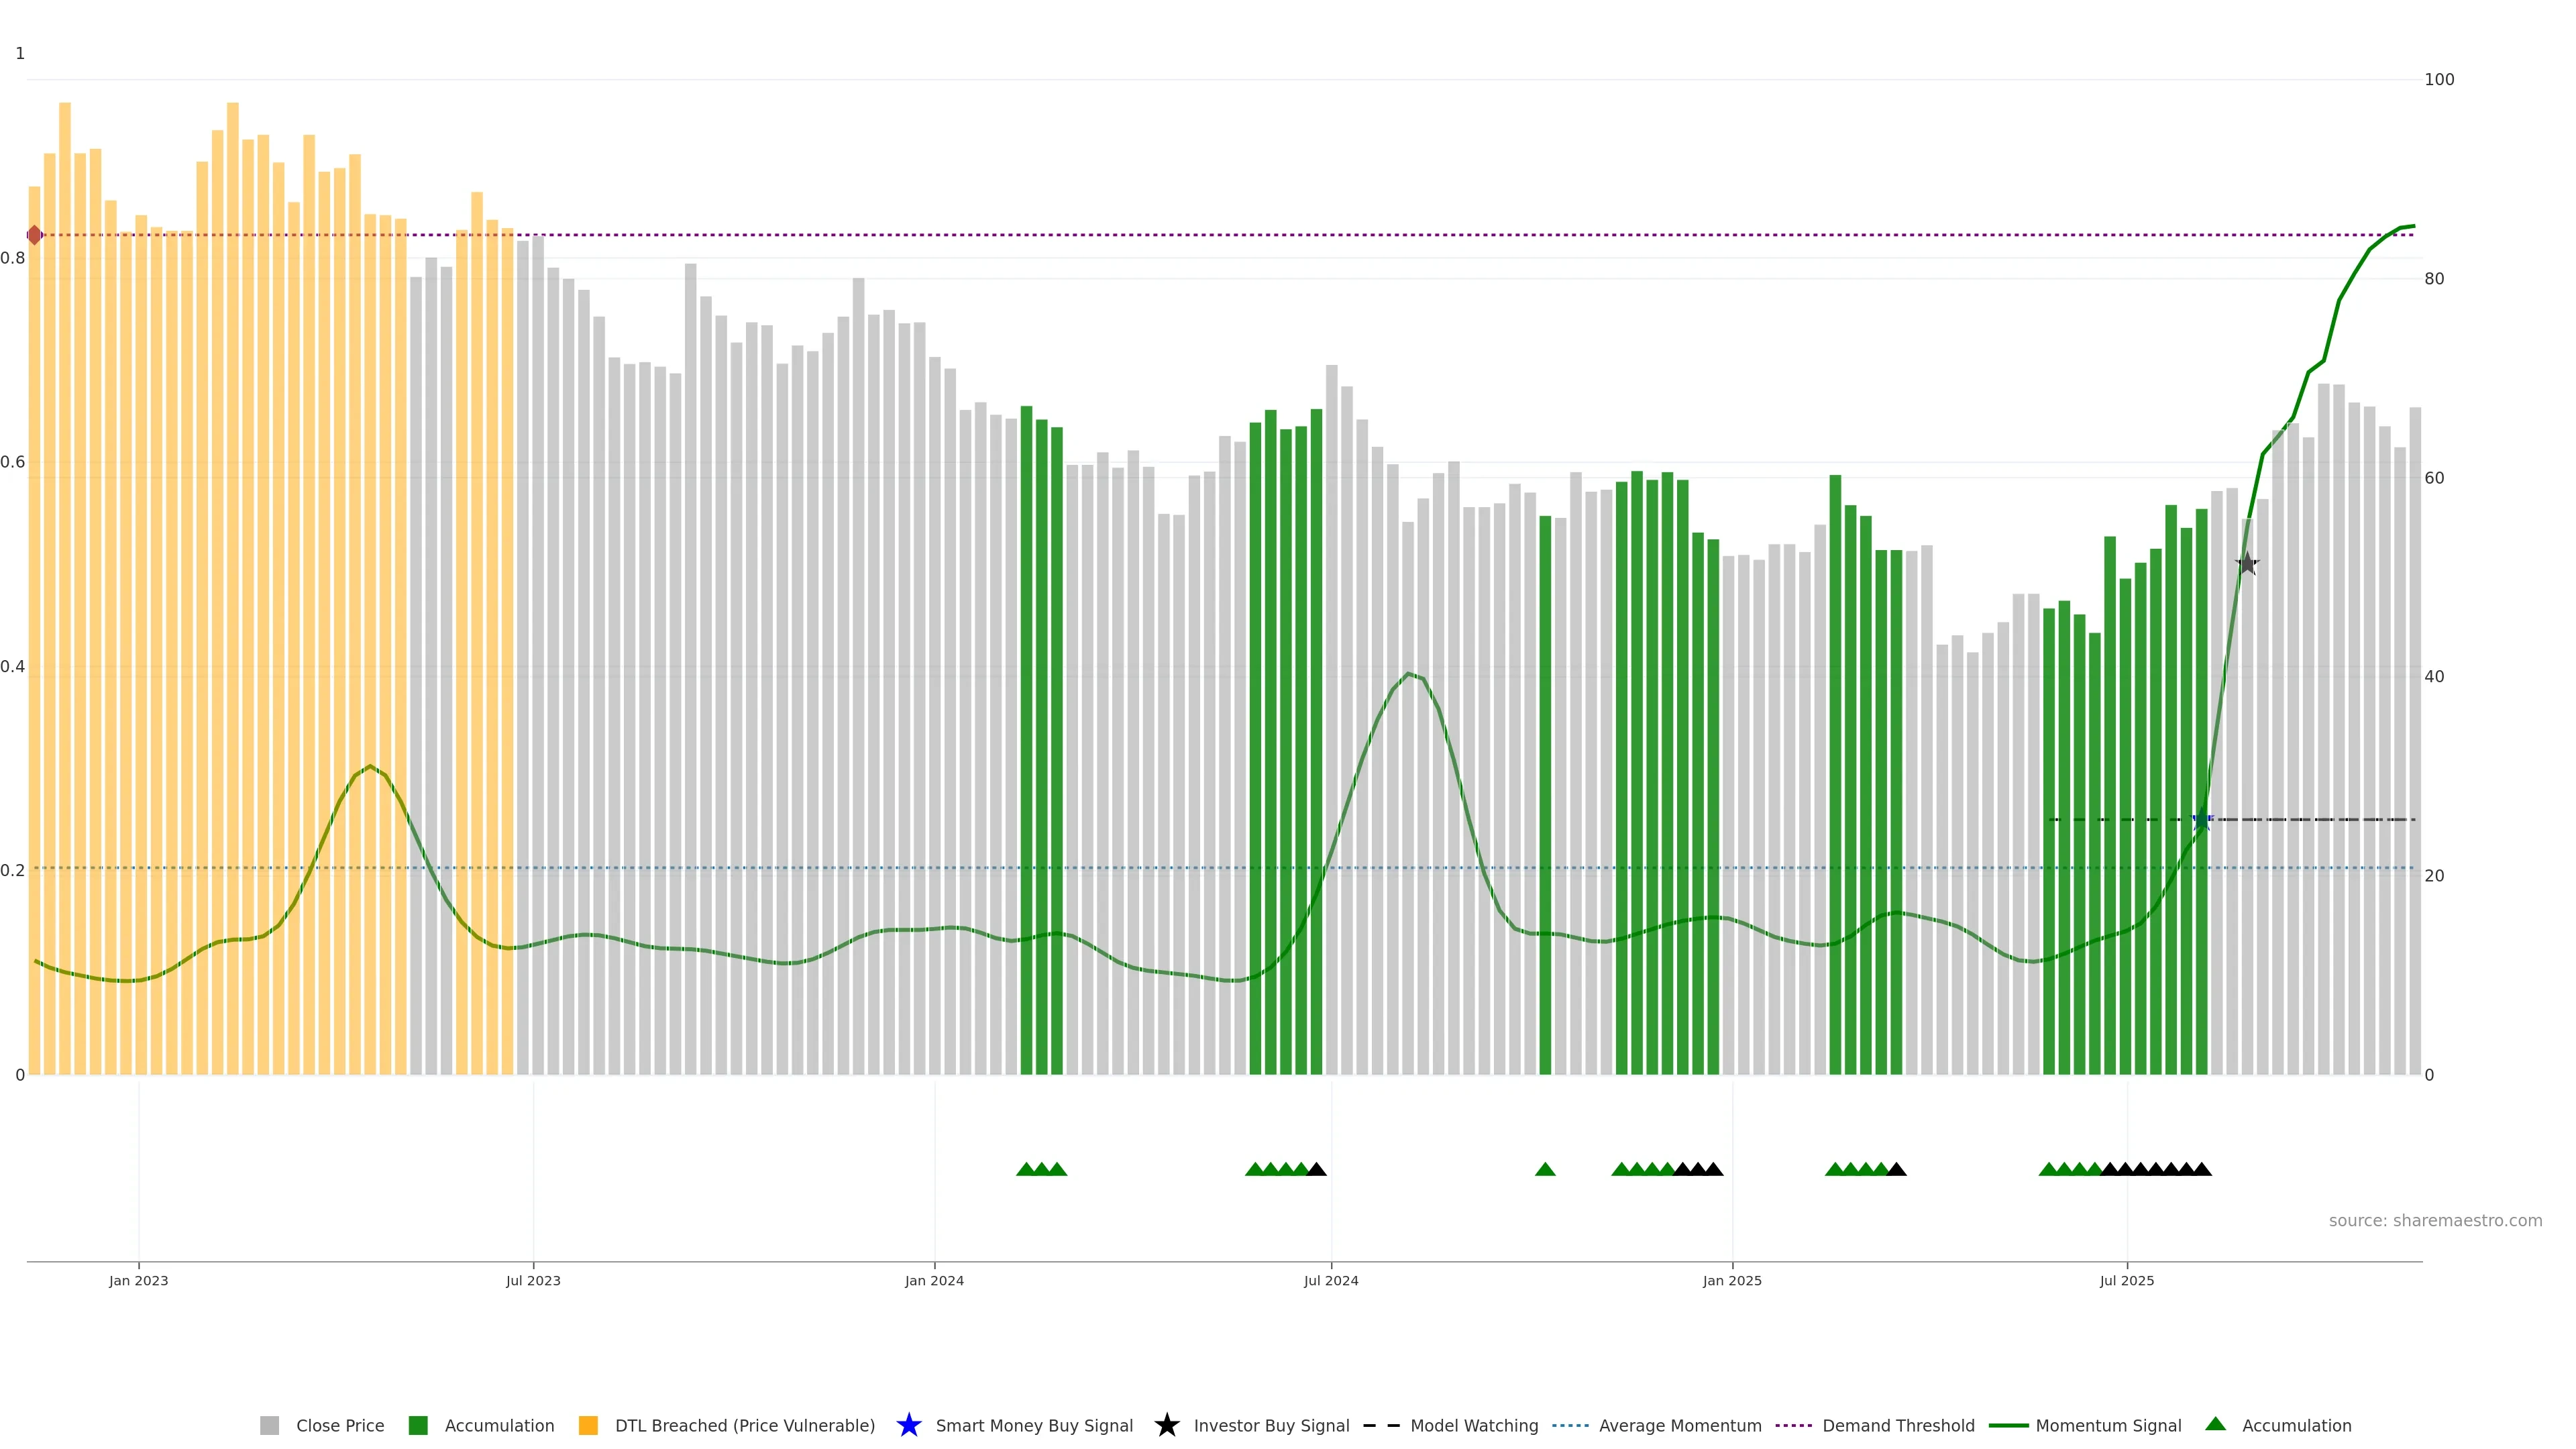Click the Jan 2023 x-axis label
Screen dimensions: 2576x1449
click(139, 1281)
